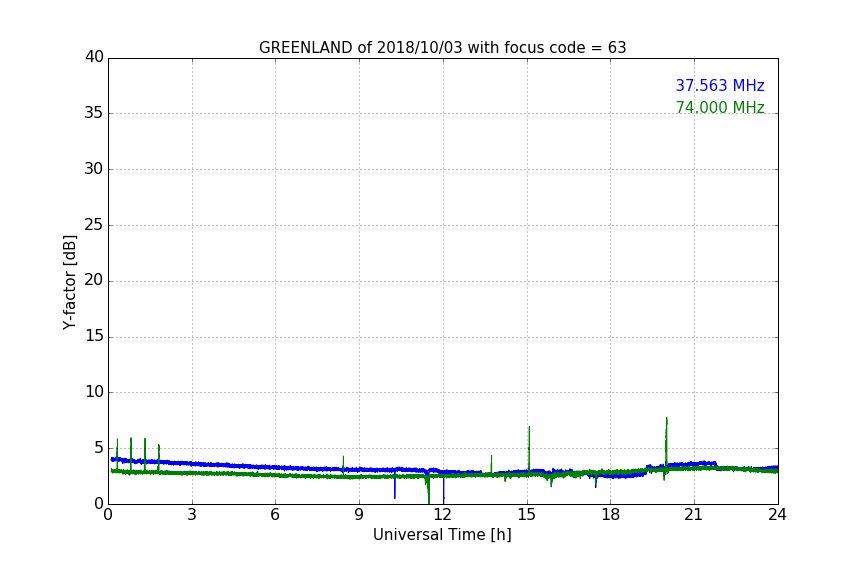864x576 pixels.
Task: Click the Y-factor [dB] axis label
Action: [x=69, y=282]
